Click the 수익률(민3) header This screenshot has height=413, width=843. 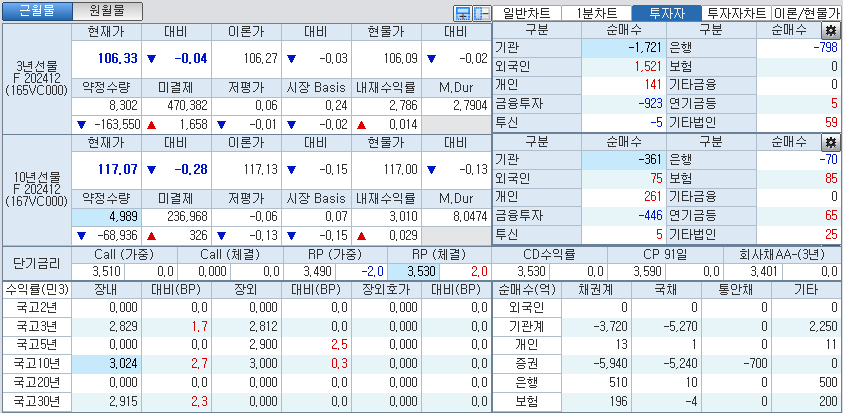pyautogui.click(x=37, y=289)
